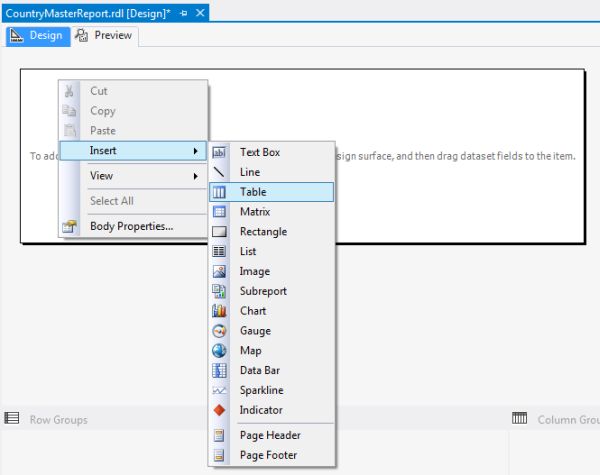Choose Insert in the context menu

click(x=133, y=151)
